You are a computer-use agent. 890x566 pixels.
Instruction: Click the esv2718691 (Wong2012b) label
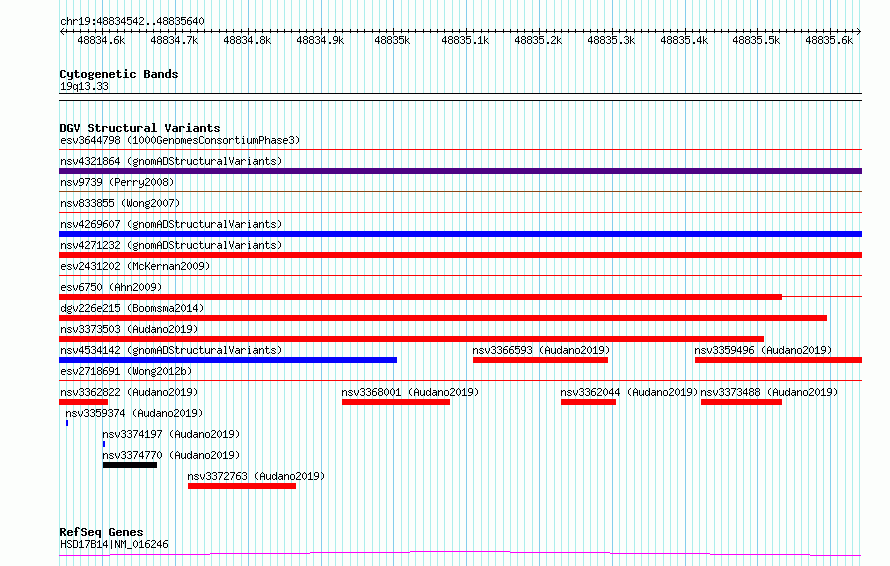coord(126,371)
